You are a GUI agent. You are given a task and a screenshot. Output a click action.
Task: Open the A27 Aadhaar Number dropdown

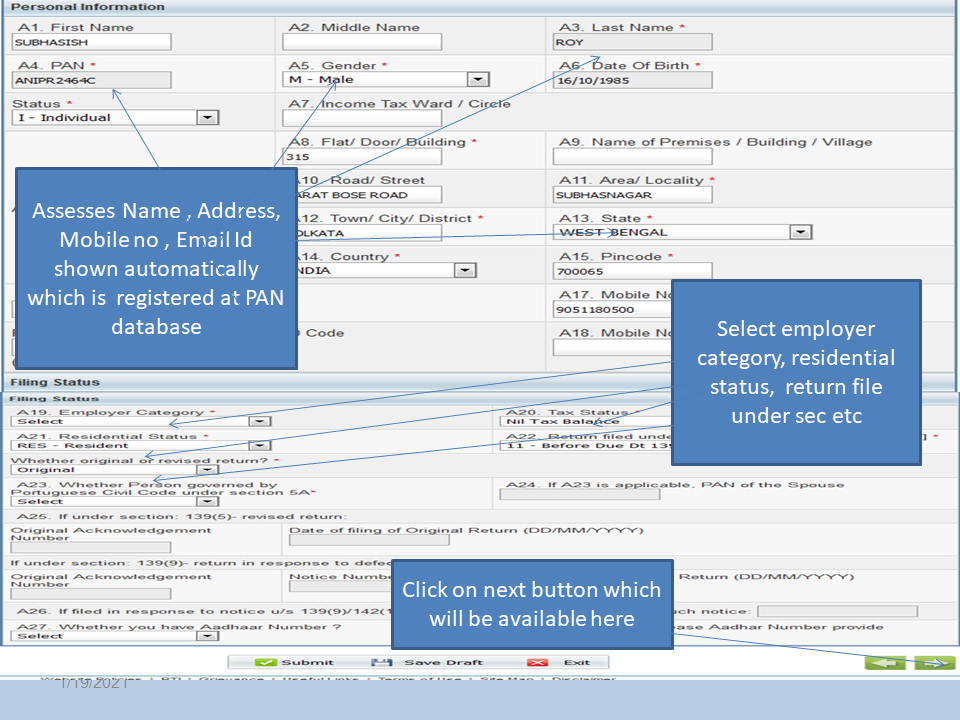[x=208, y=636]
